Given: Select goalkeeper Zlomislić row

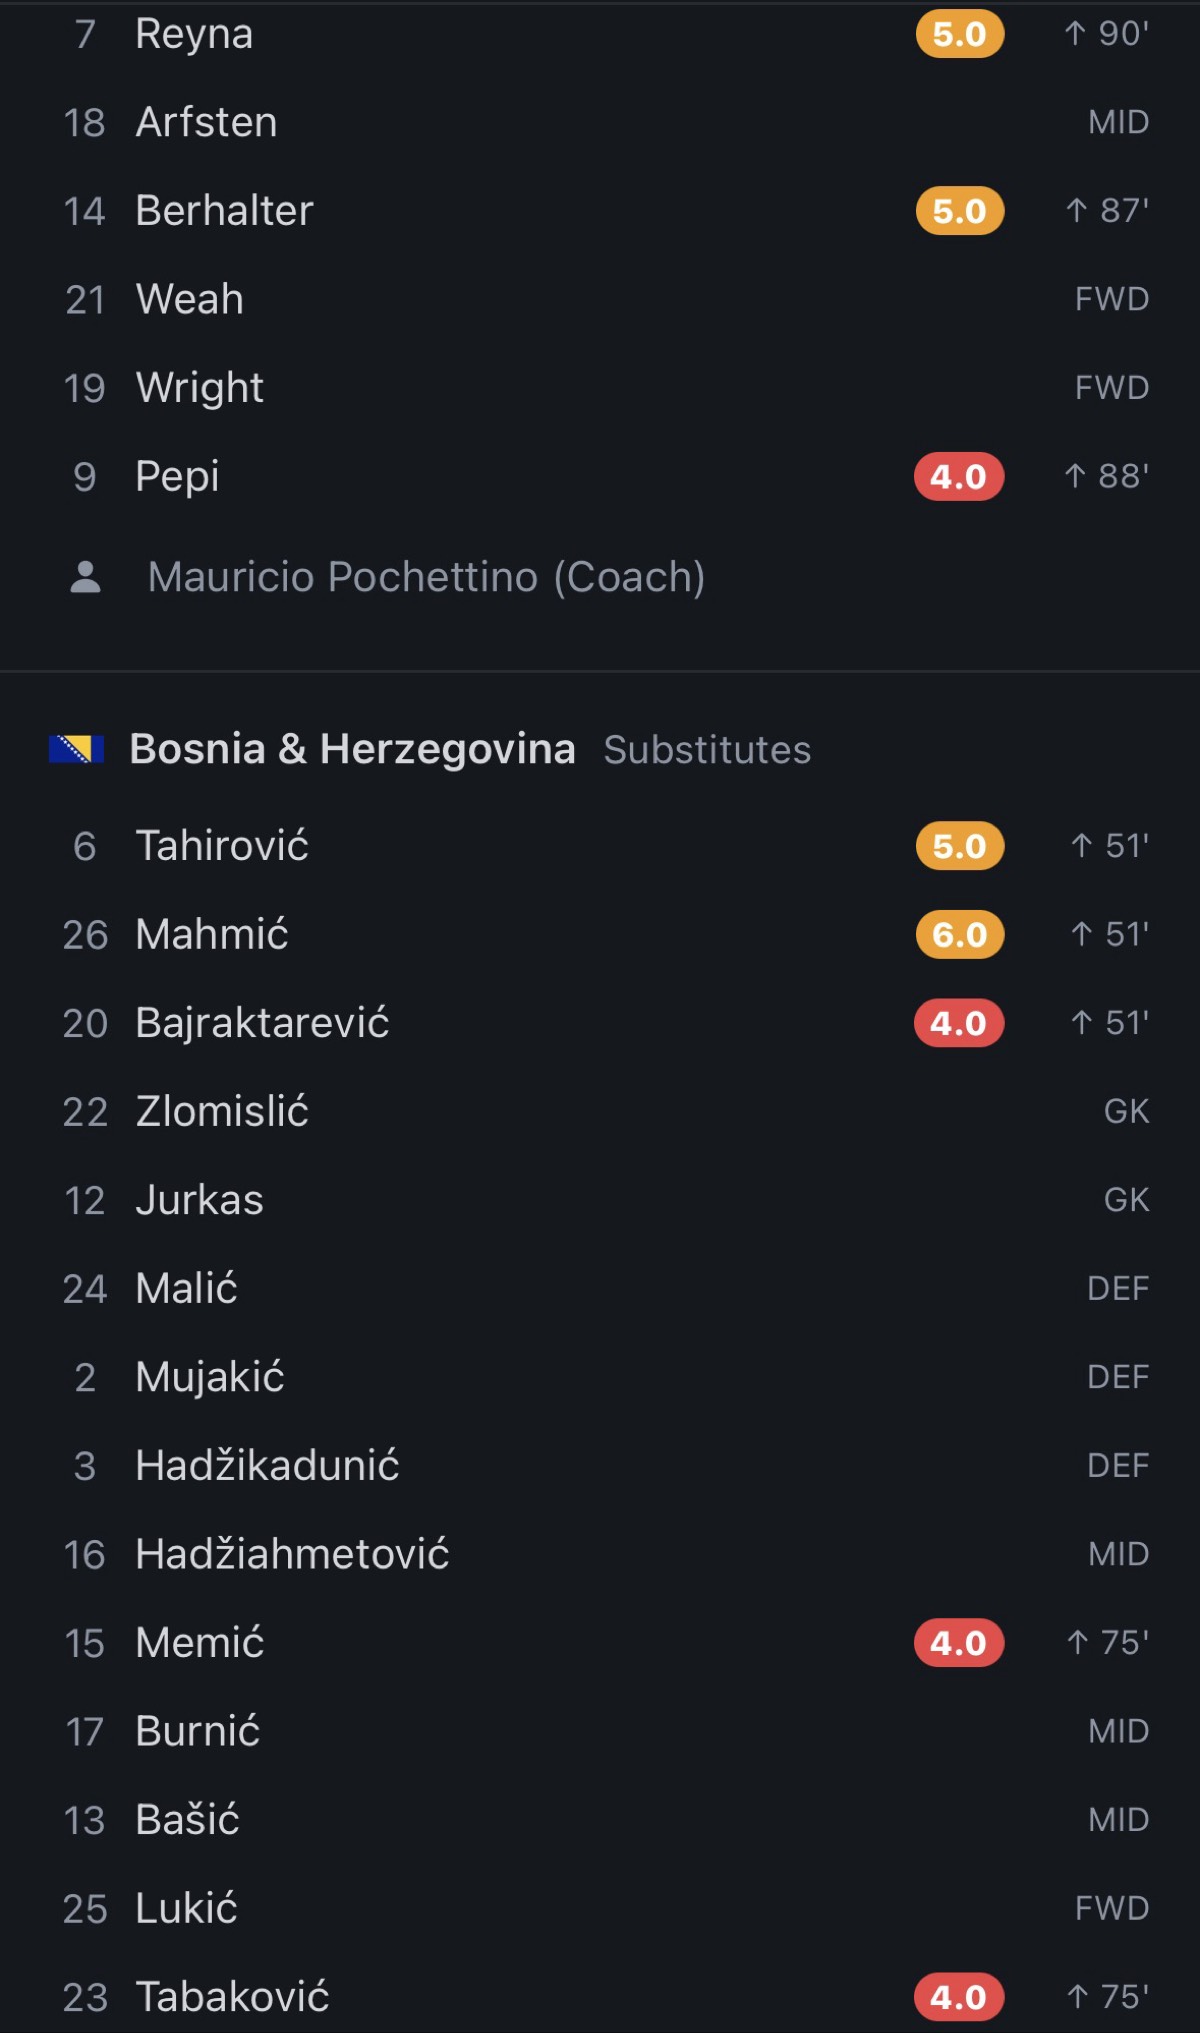Looking at the screenshot, I should click(x=600, y=1111).
